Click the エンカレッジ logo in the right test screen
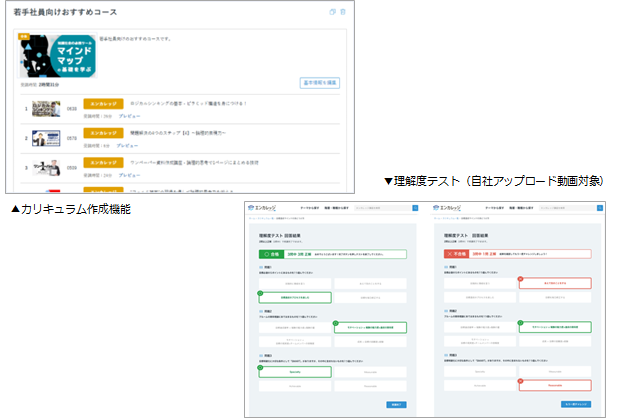This screenshot has width=636, height=418. tap(447, 208)
